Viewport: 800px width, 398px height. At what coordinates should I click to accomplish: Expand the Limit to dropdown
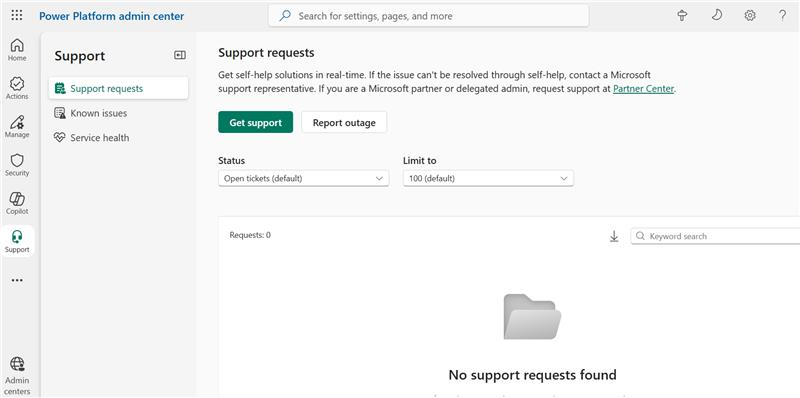tap(488, 179)
